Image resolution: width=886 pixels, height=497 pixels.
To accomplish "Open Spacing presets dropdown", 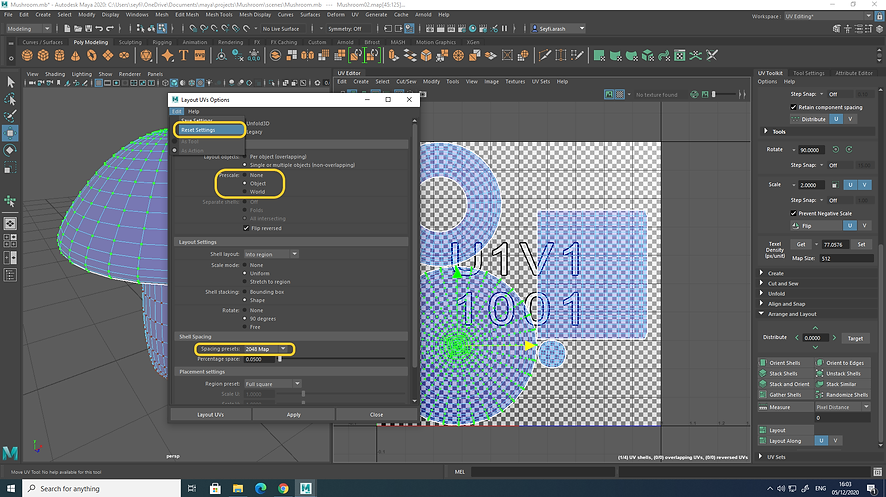I will [266, 349].
